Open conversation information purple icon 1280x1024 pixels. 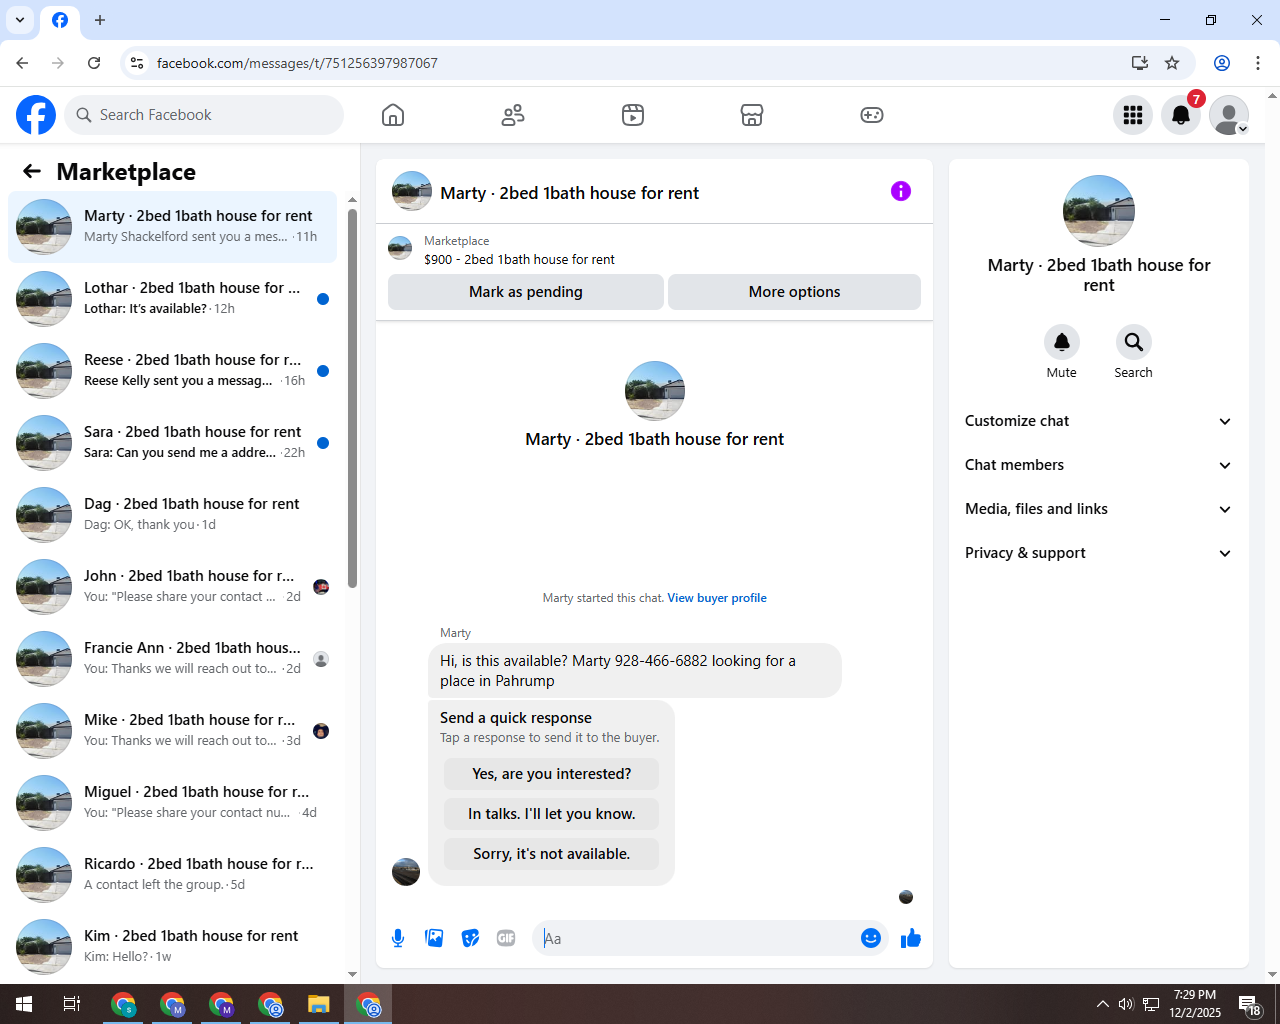pos(901,191)
